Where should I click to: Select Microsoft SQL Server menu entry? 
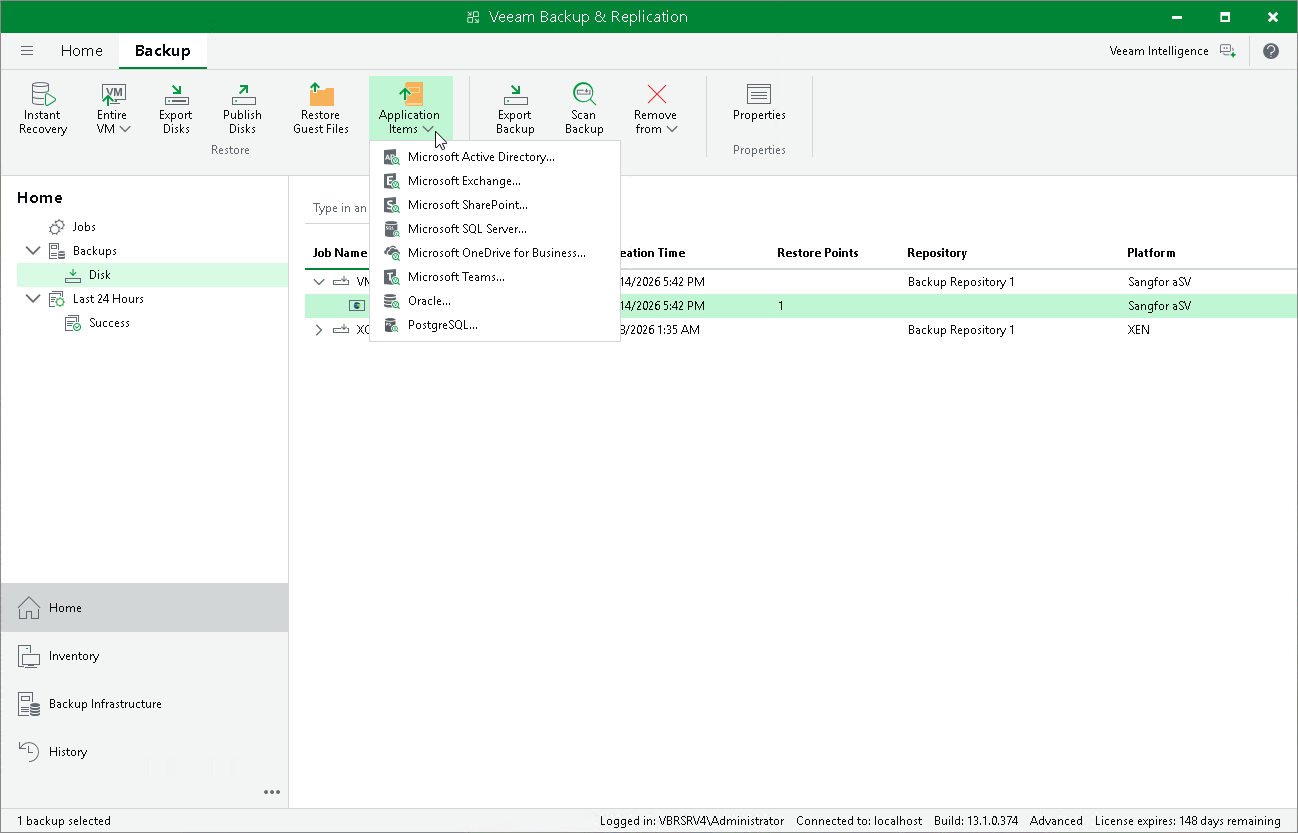click(x=495, y=229)
